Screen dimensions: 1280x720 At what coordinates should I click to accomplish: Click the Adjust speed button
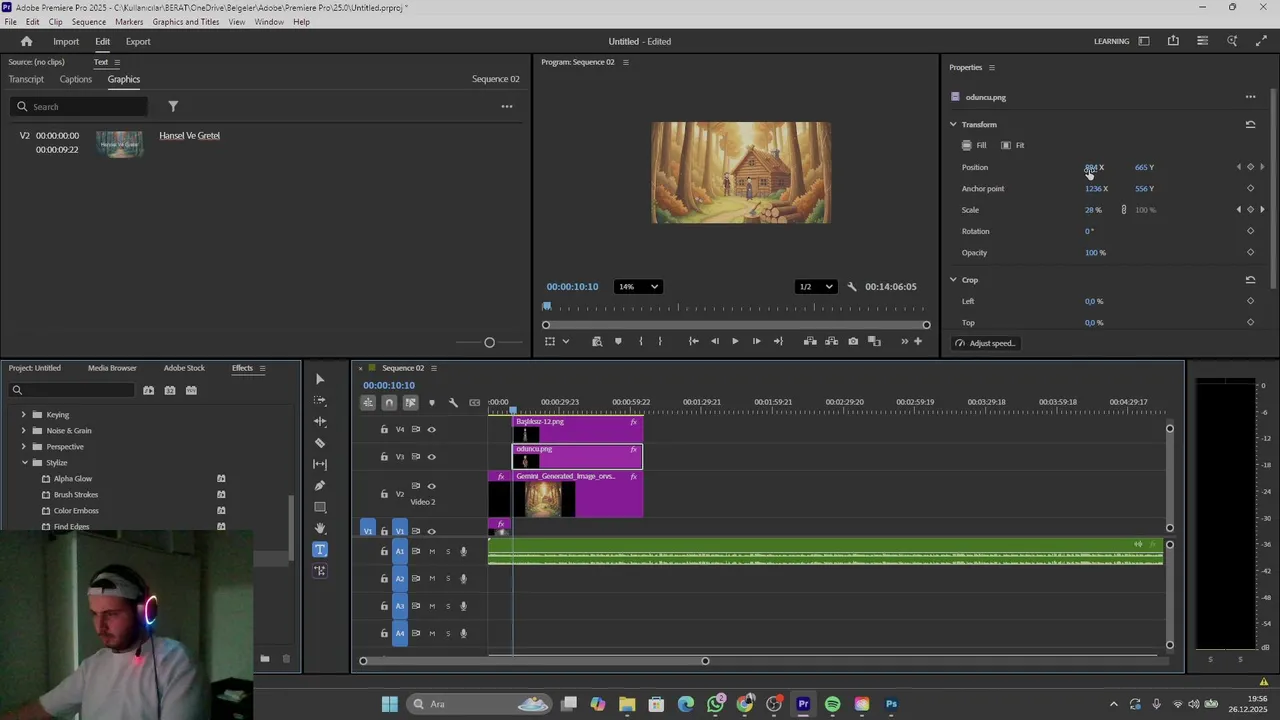click(984, 344)
